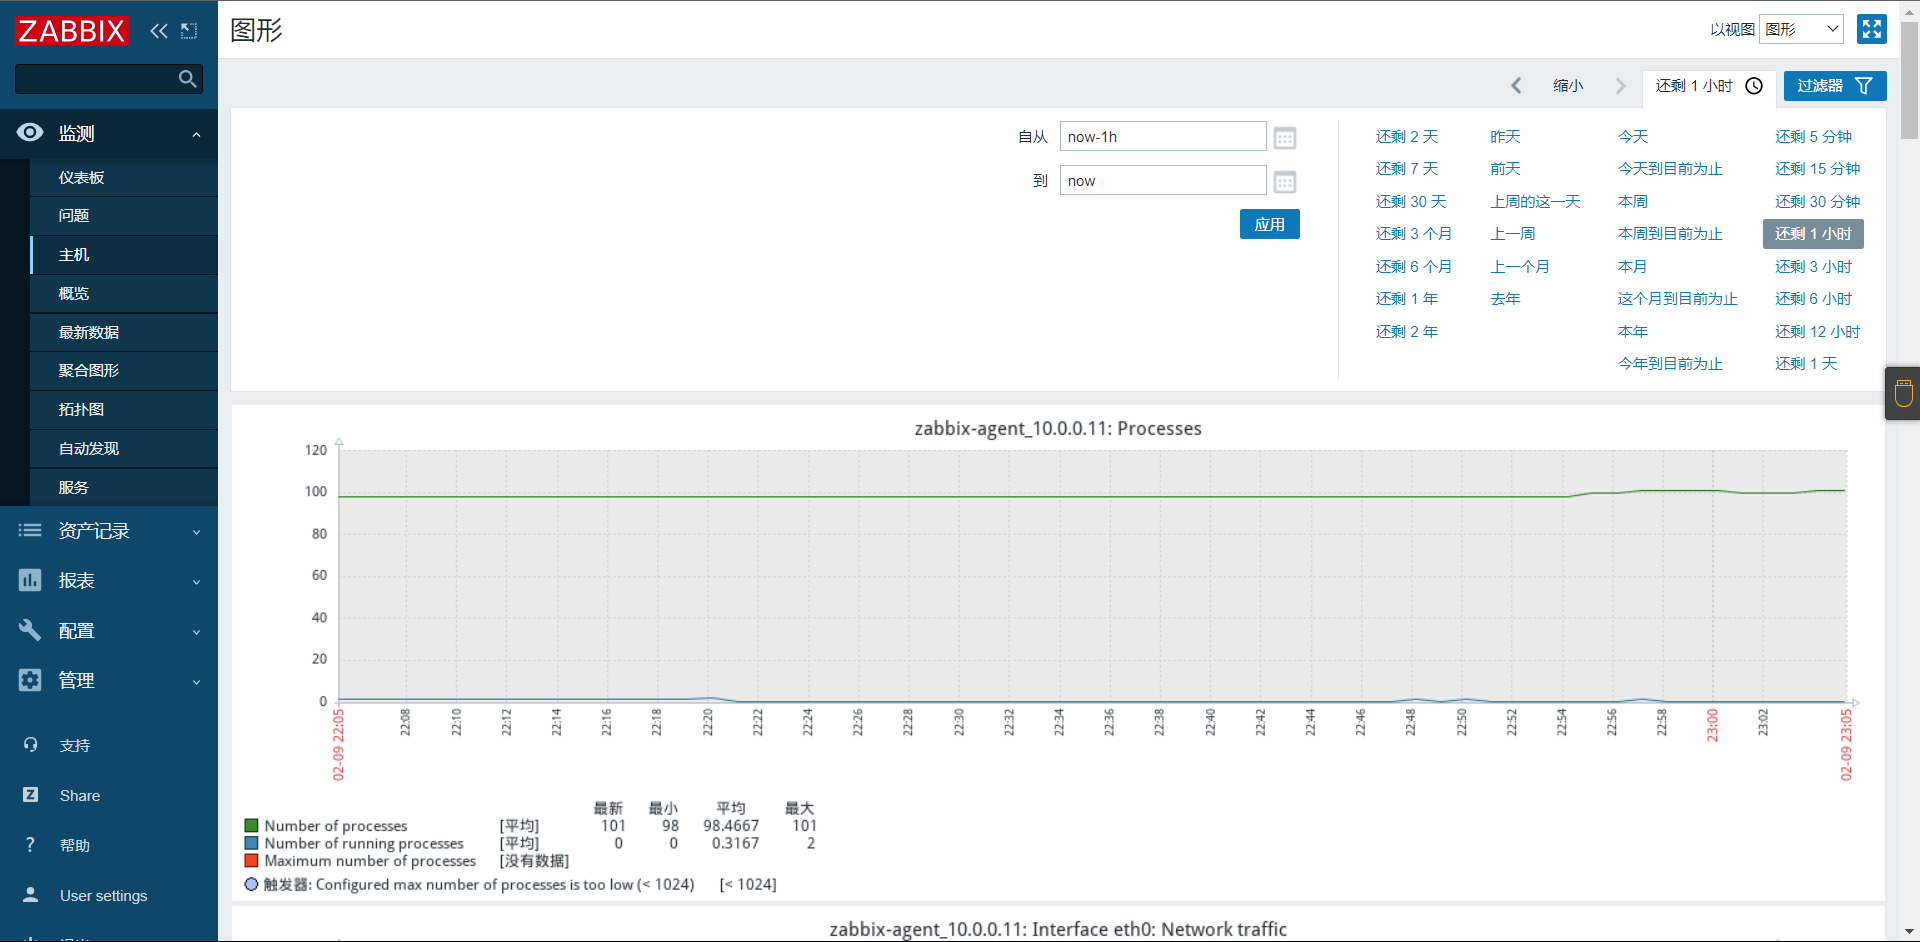
Task: Select the highlighted 还剩 1 小时 range
Action: 1813,234
